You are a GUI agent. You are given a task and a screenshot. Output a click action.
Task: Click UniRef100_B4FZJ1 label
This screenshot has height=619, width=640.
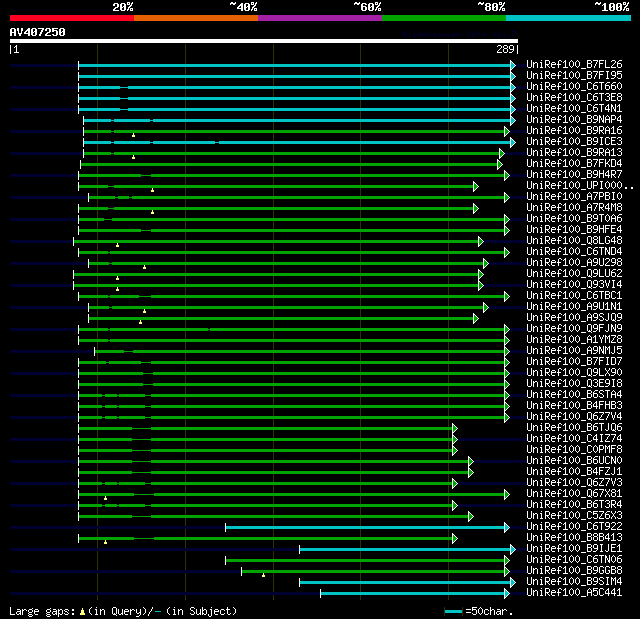[574, 472]
